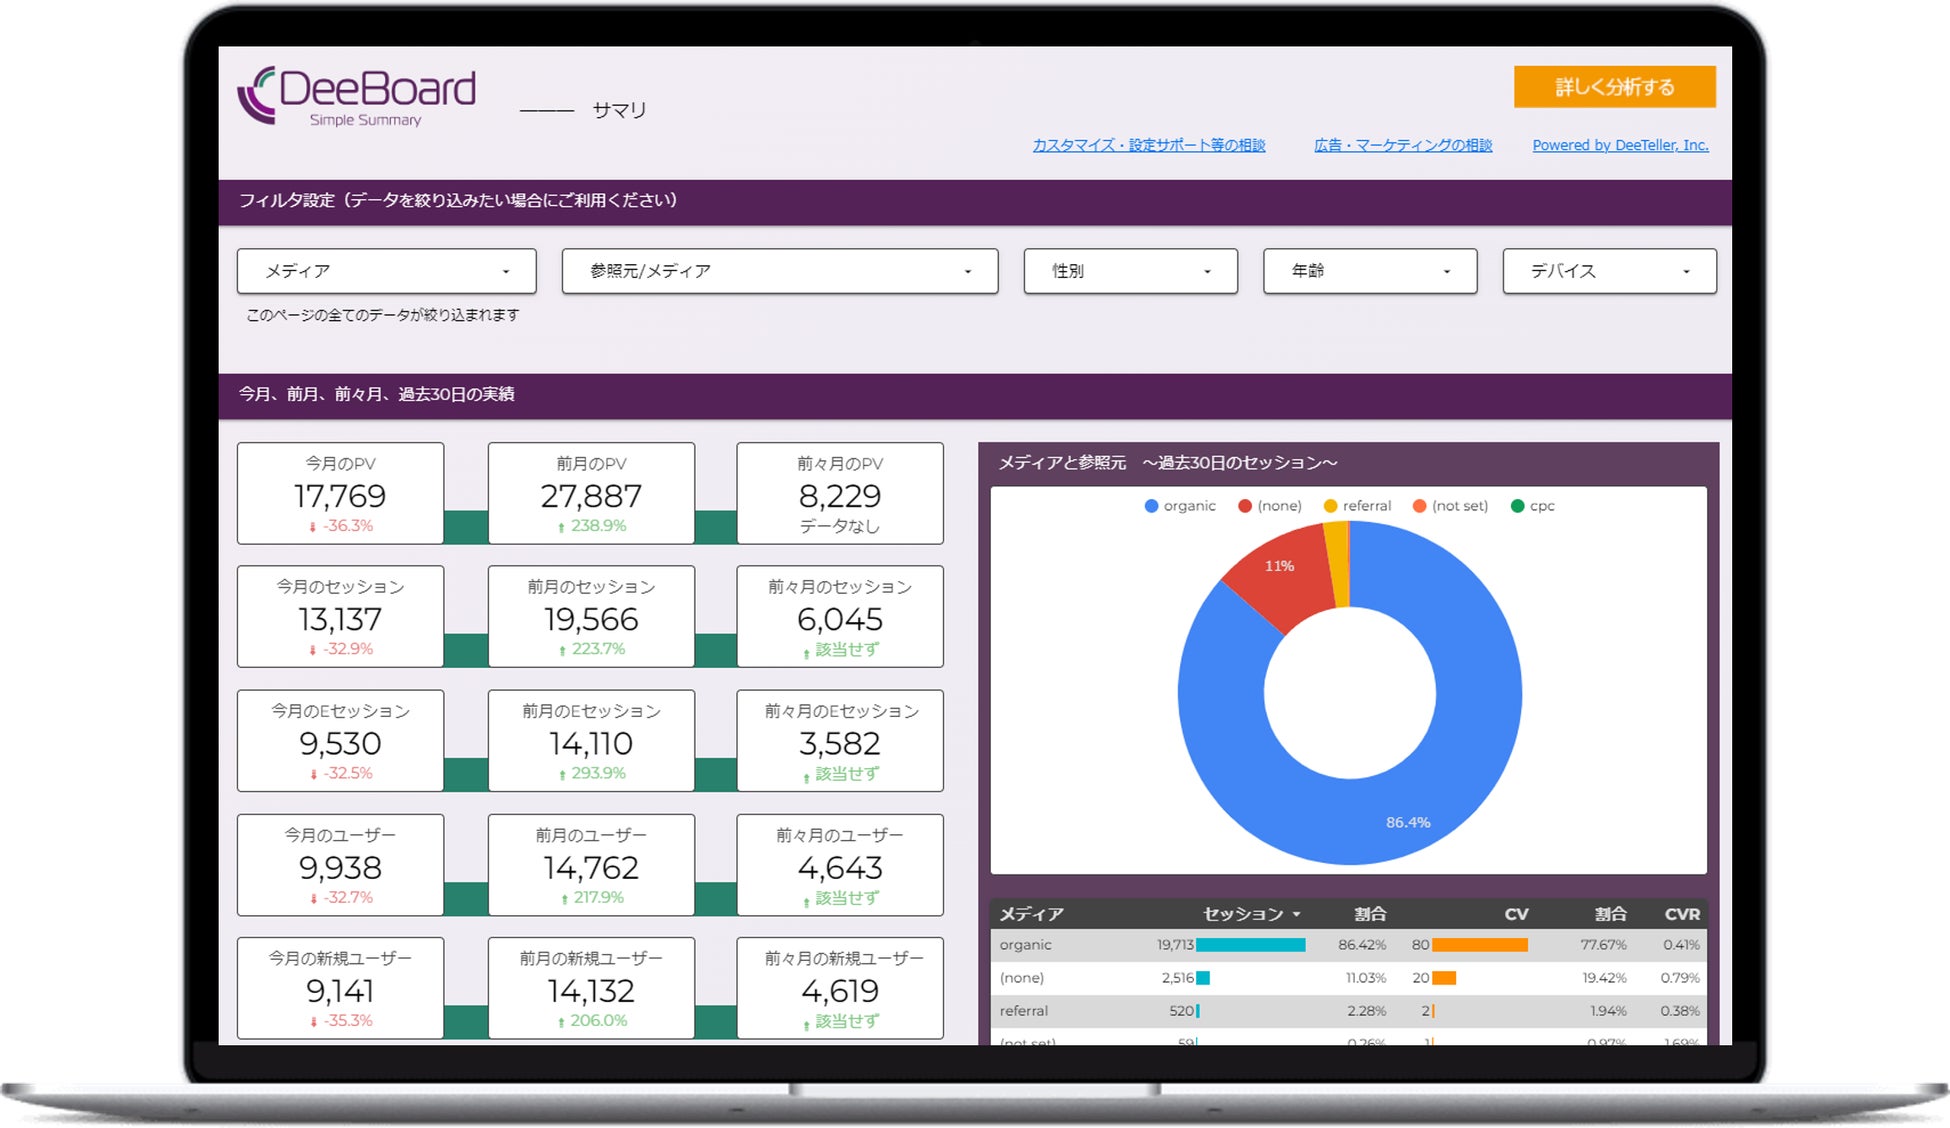Click the sort arrow beside セッション header

(x=1296, y=914)
